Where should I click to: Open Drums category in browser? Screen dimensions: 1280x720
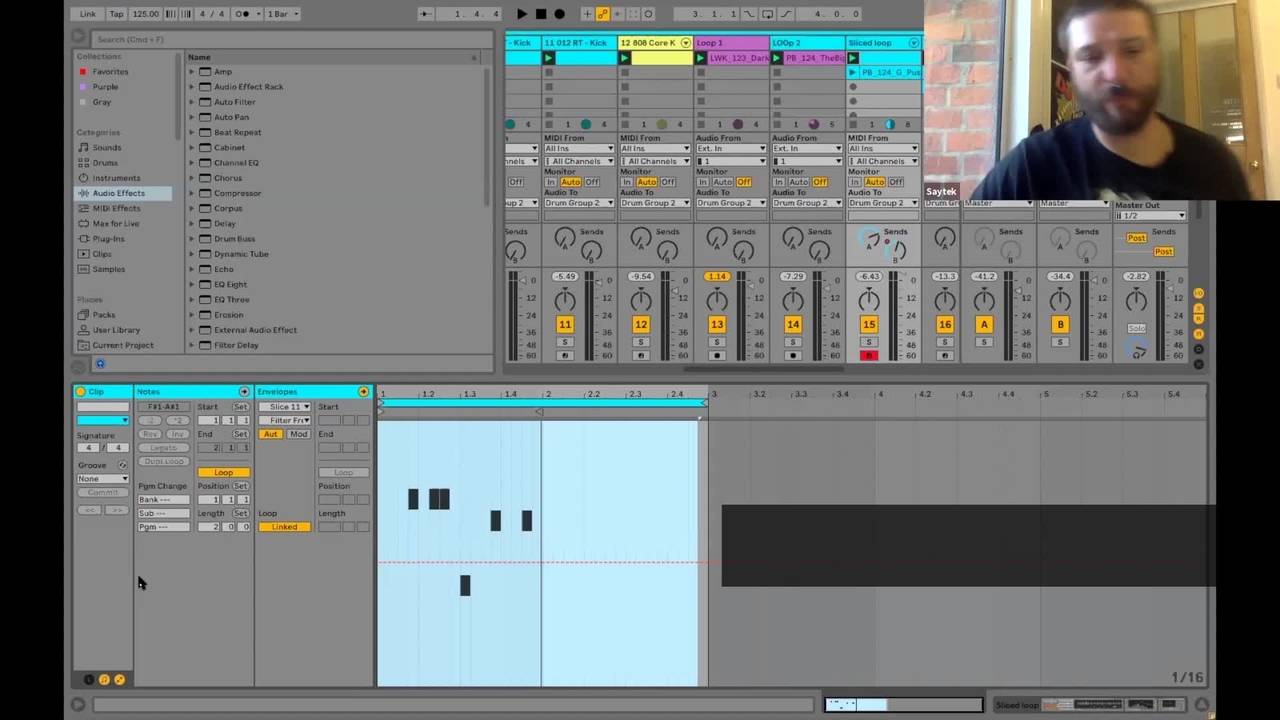click(105, 163)
